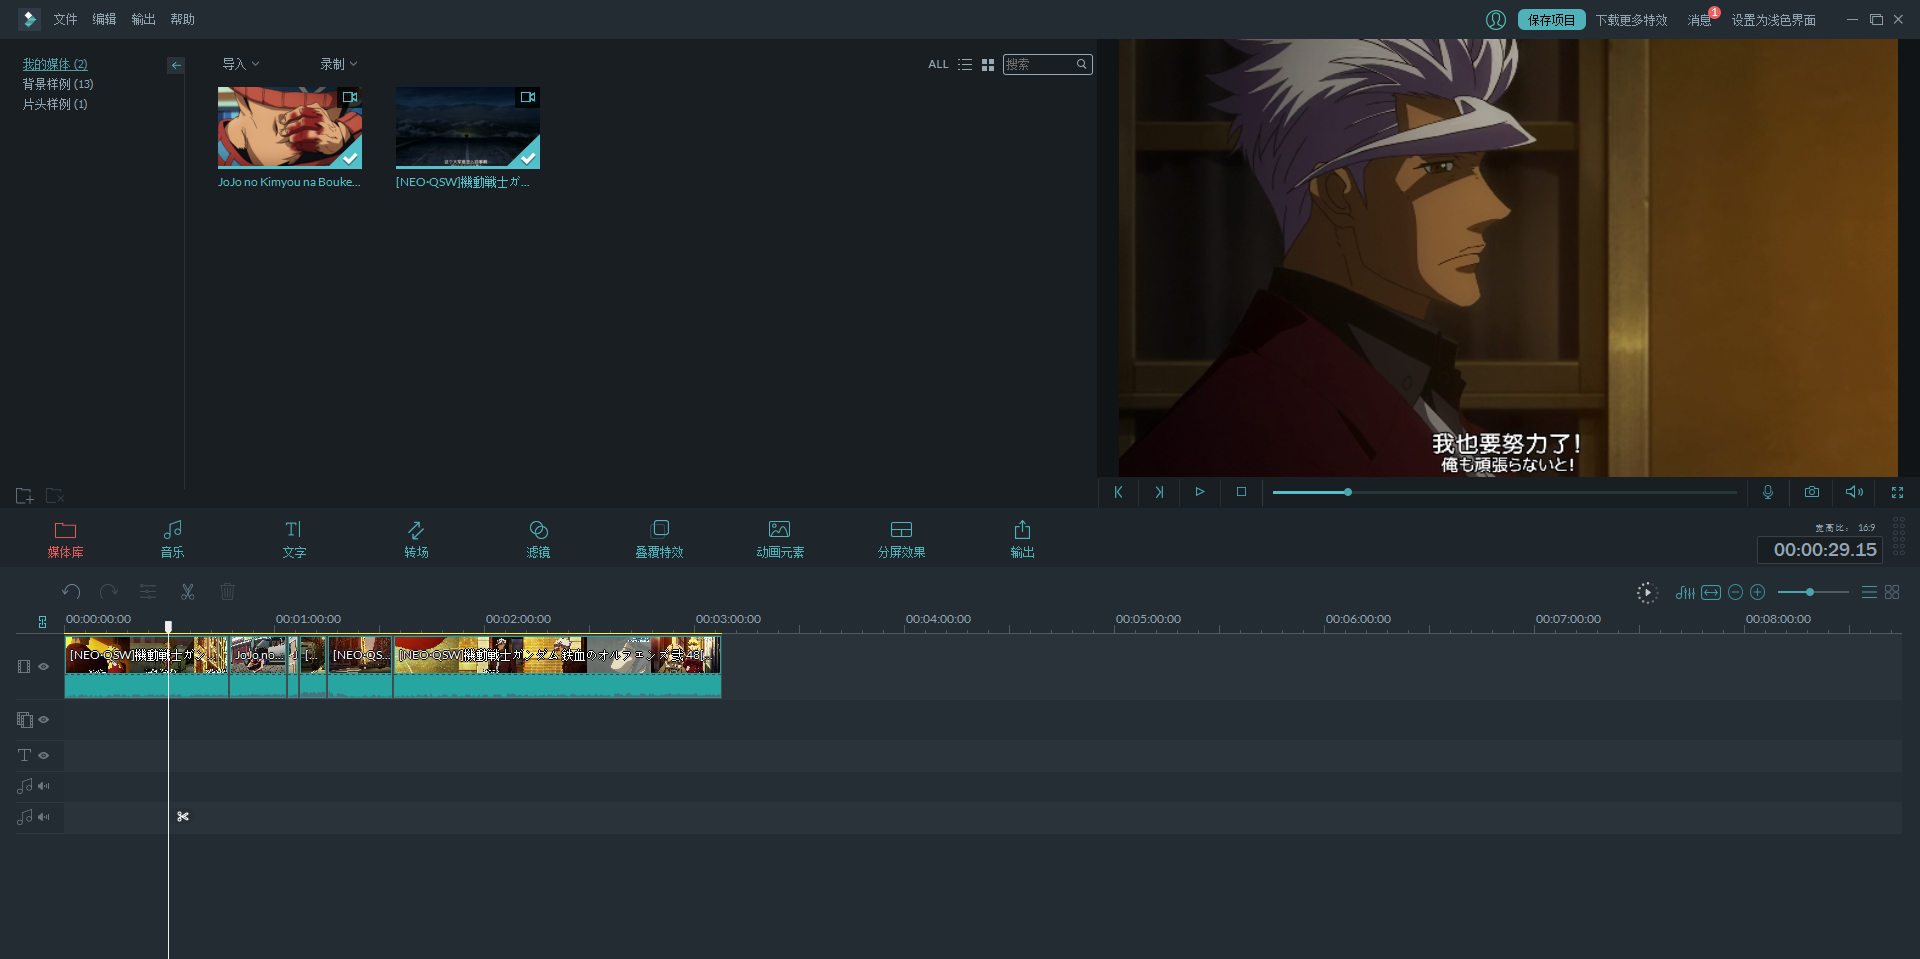Screen dimensions: 1920x959
Task: Jump to previous frame in preview
Action: [x=1118, y=492]
